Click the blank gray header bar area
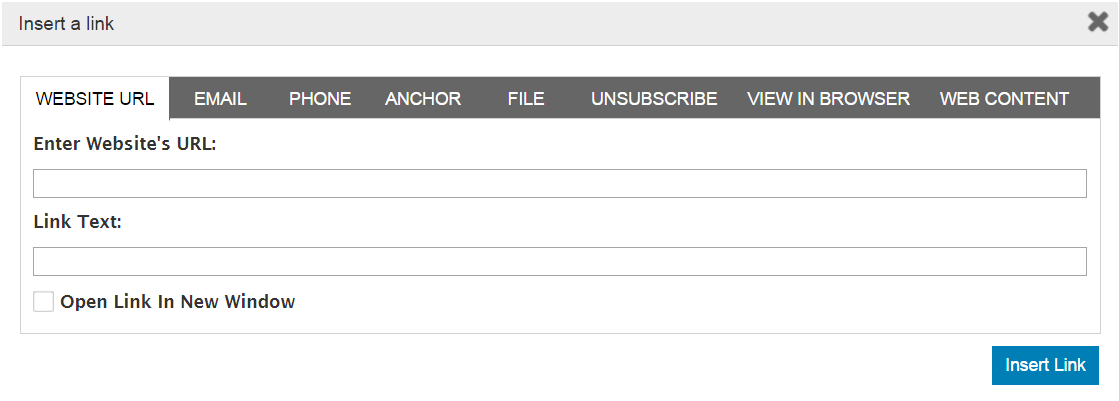The width and height of the screenshot is (1119, 401). coord(600,23)
